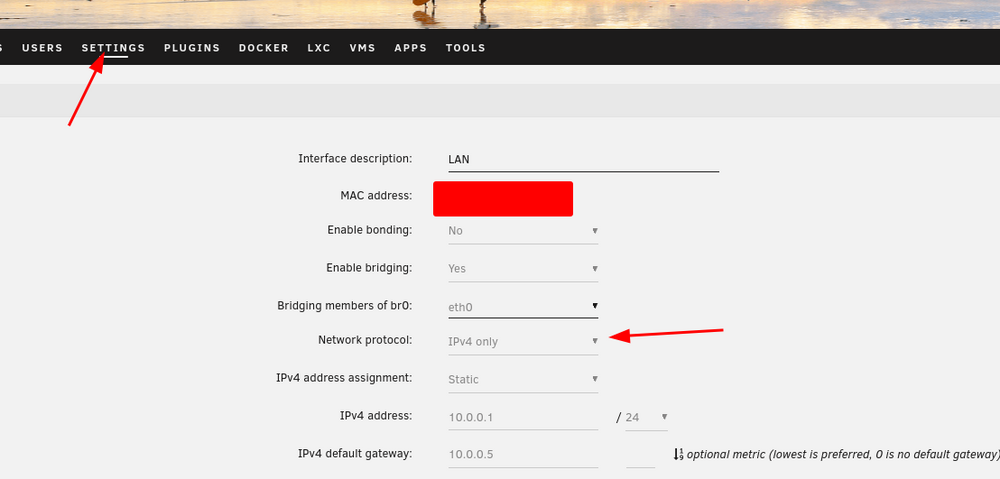This screenshot has height=479, width=1000.
Task: Edit the Interface description field
Action: pos(583,159)
